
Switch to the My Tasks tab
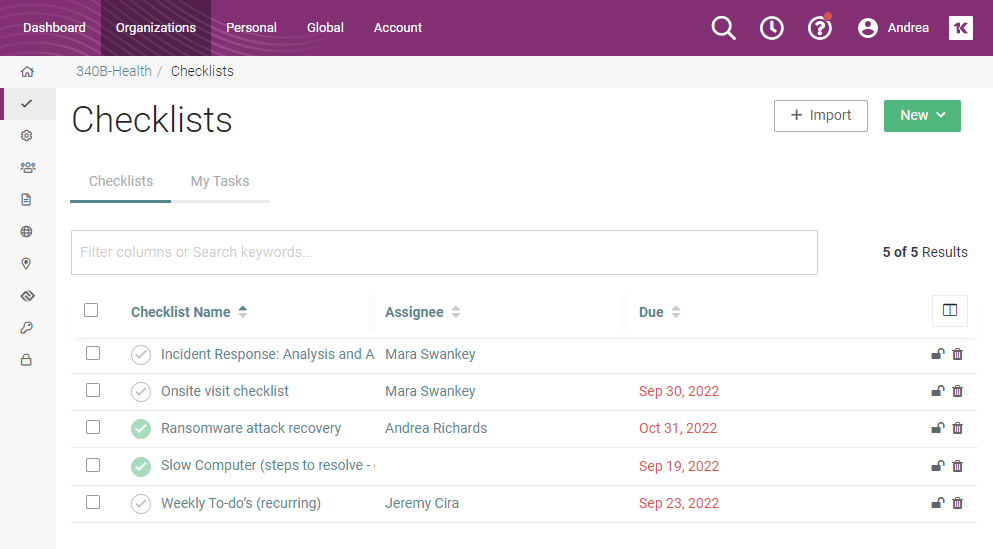click(x=220, y=181)
